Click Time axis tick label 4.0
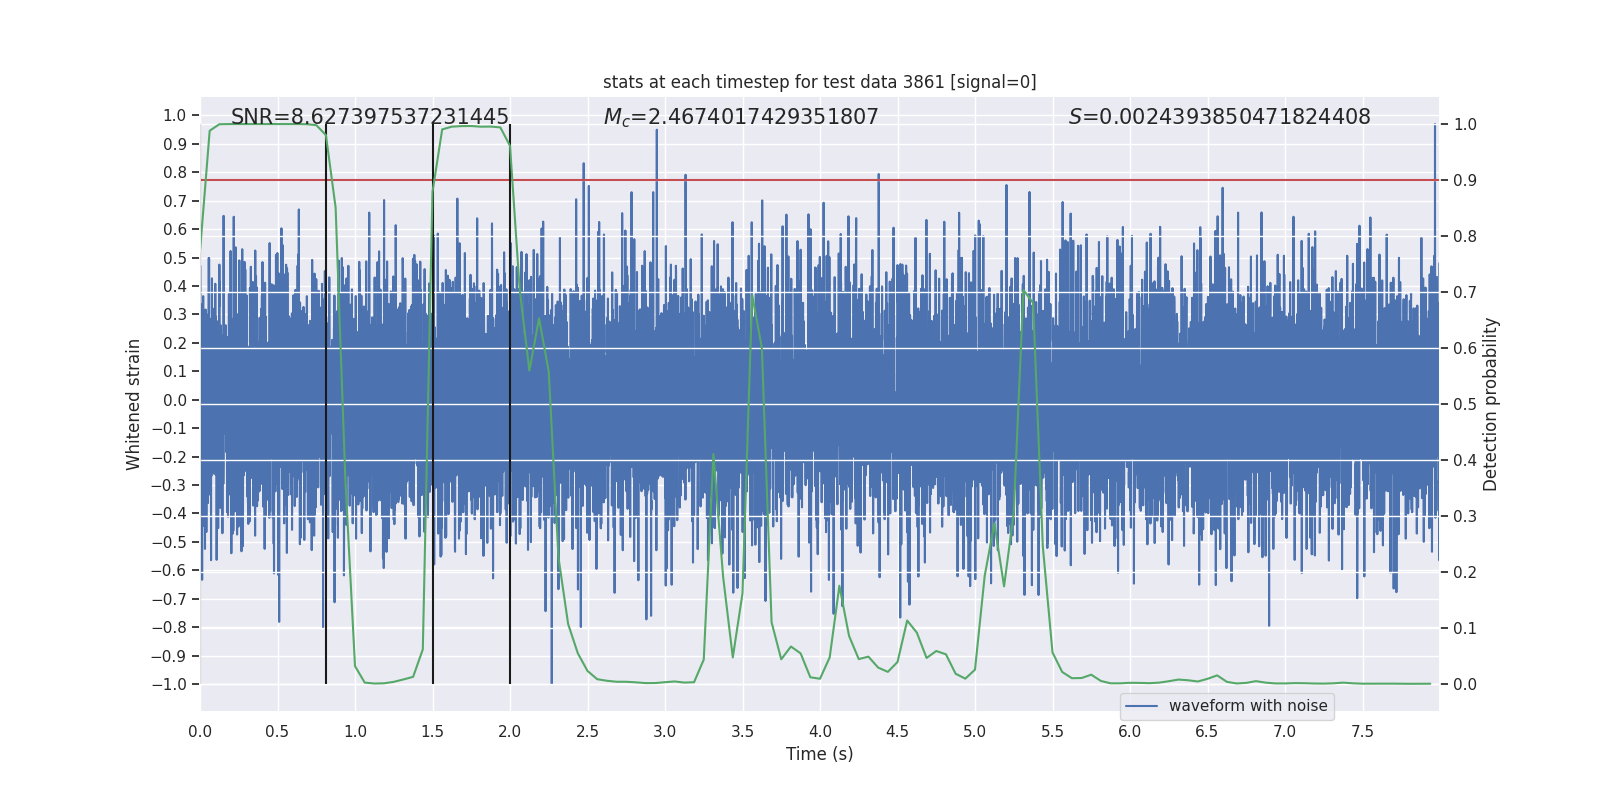 (820, 731)
